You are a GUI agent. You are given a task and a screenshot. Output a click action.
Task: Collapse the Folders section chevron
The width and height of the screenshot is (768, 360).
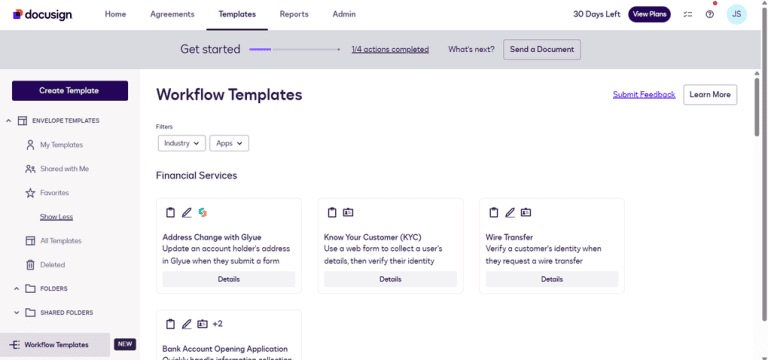pyautogui.click(x=17, y=289)
